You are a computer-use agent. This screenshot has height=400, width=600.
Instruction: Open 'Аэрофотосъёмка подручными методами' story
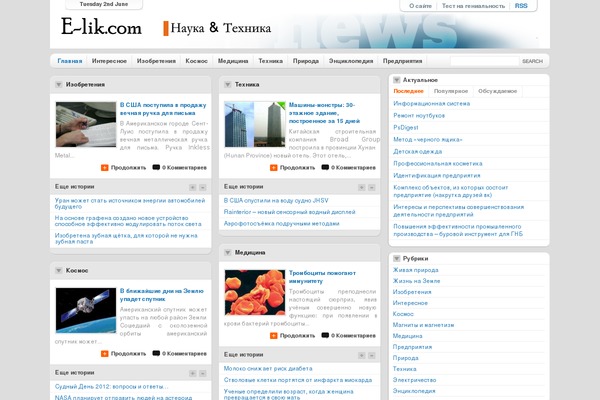tap(281, 224)
